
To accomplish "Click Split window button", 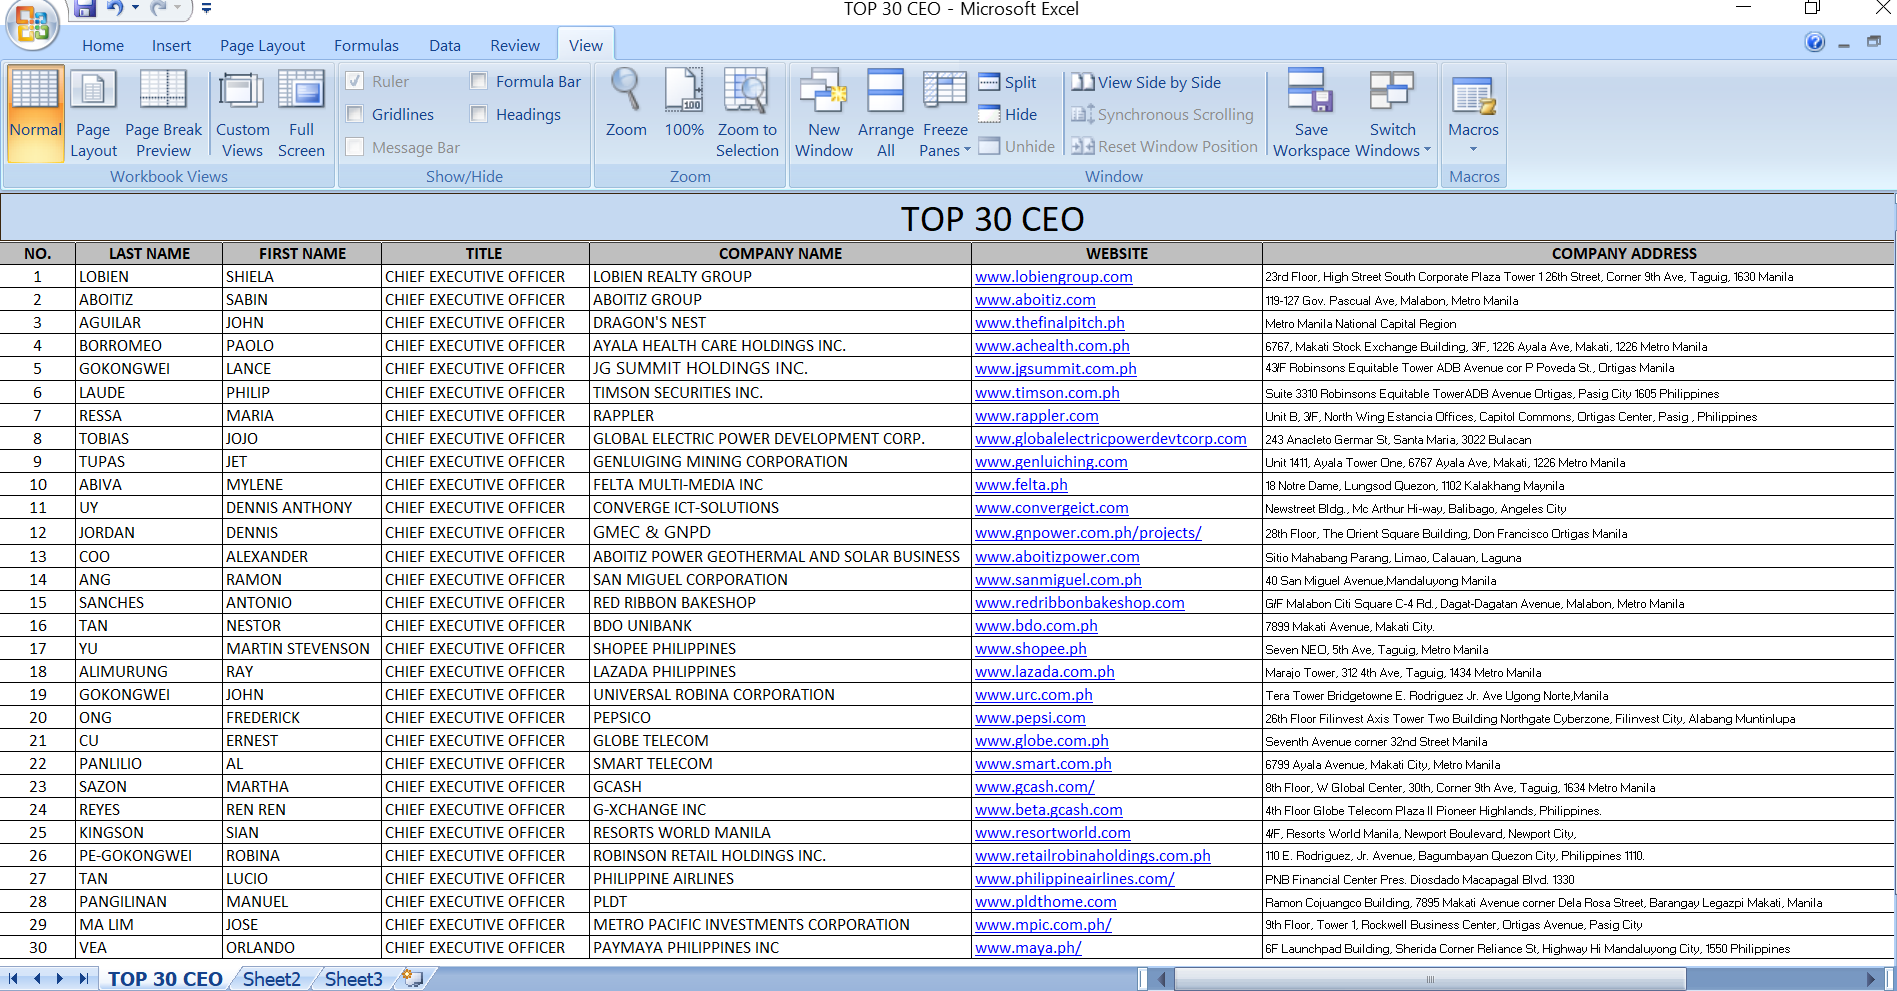I will [x=1007, y=82].
